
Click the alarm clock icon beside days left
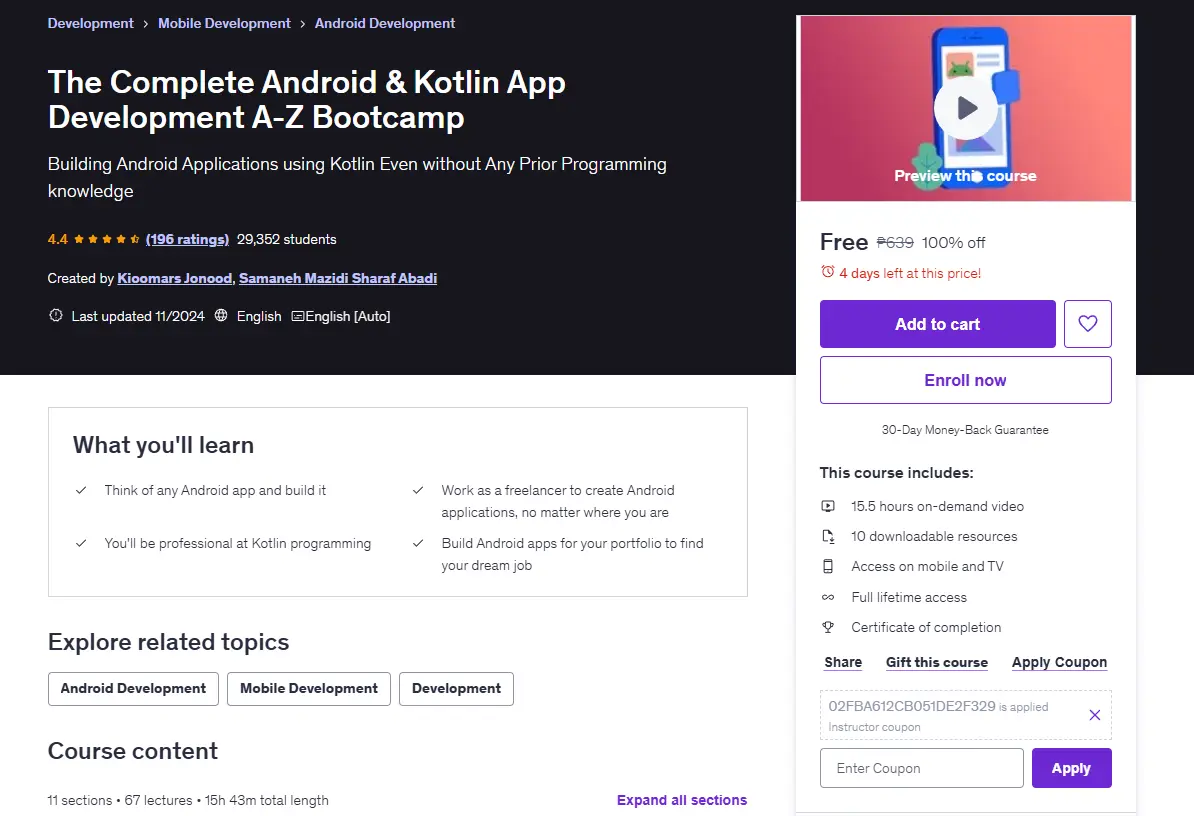pyautogui.click(x=827, y=272)
